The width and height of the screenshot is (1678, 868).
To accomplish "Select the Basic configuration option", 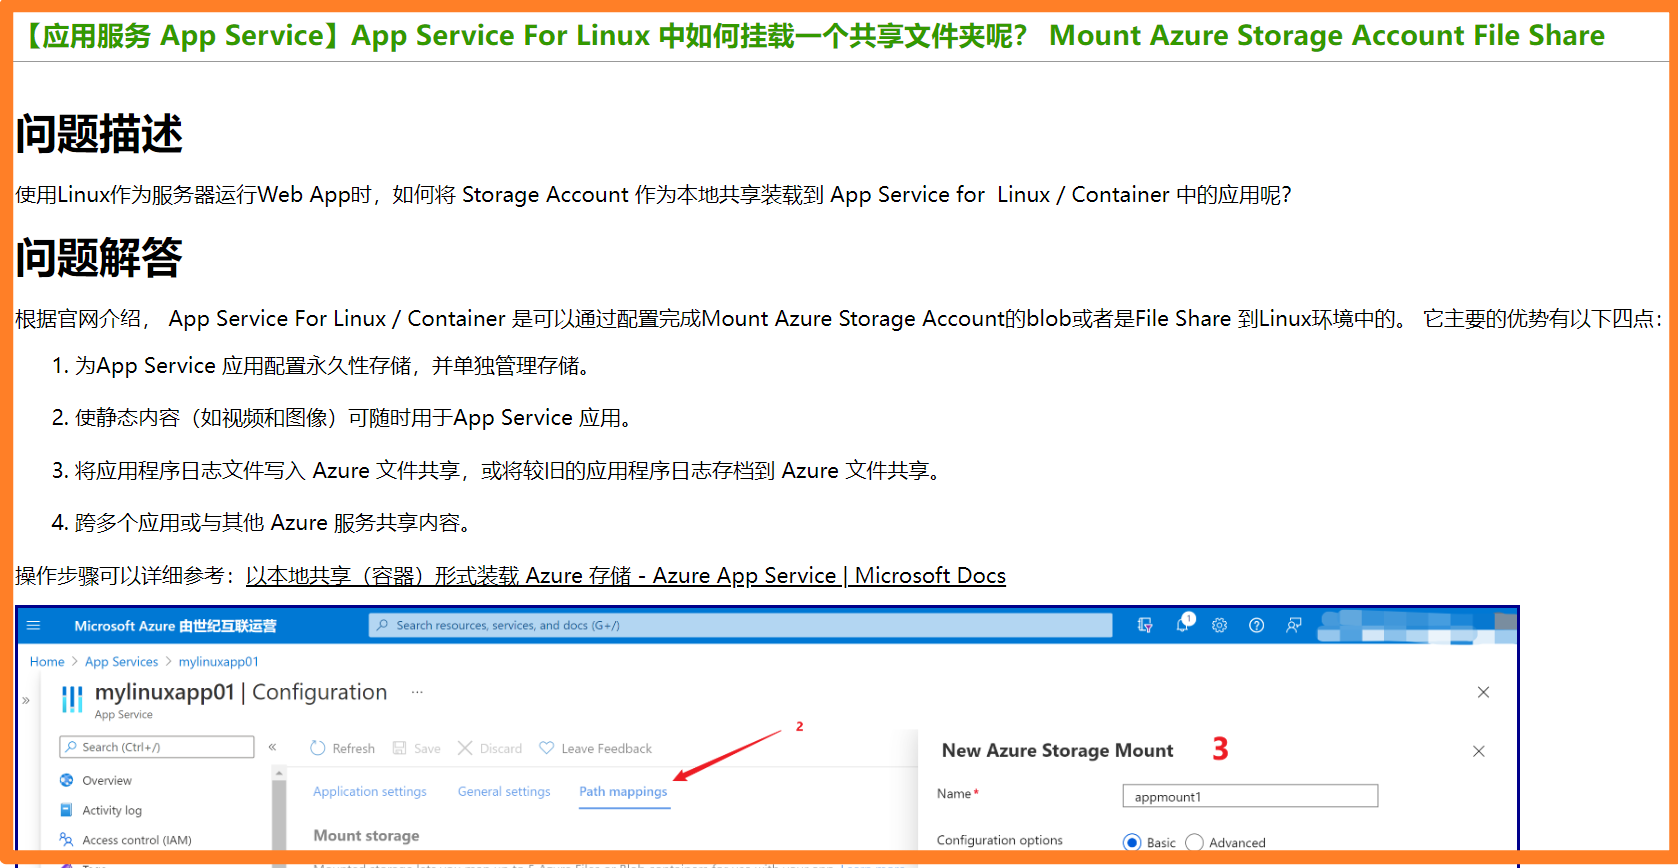I will (1132, 842).
